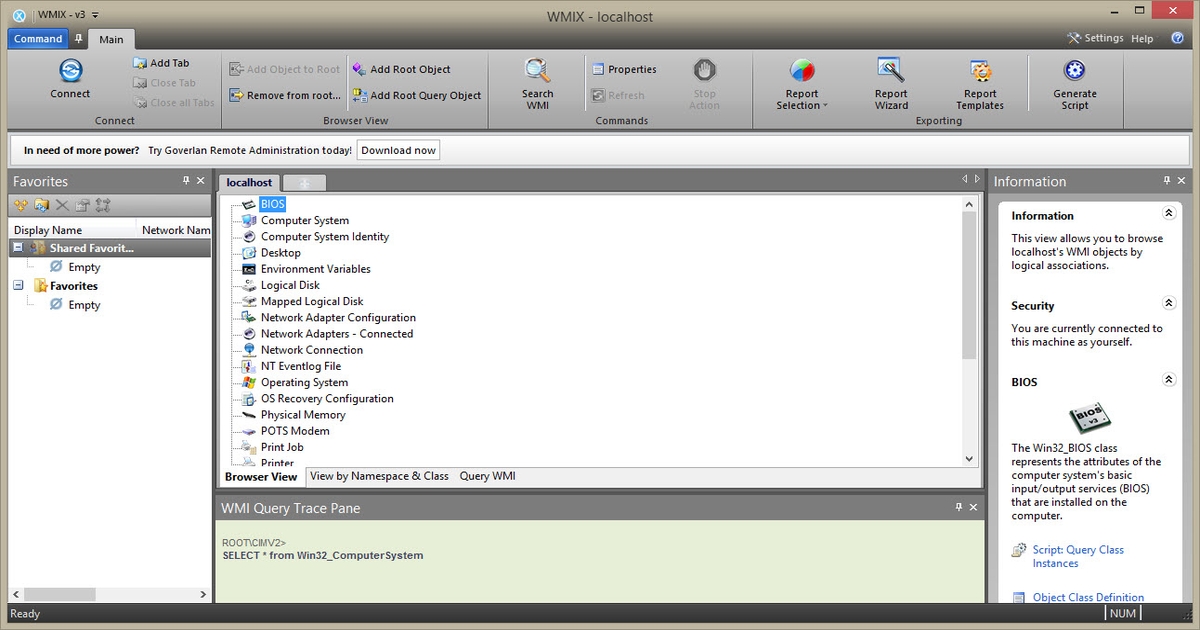This screenshot has width=1200, height=630.
Task: Toggle auto-hide pin on Information panel
Action: pos(1166,181)
